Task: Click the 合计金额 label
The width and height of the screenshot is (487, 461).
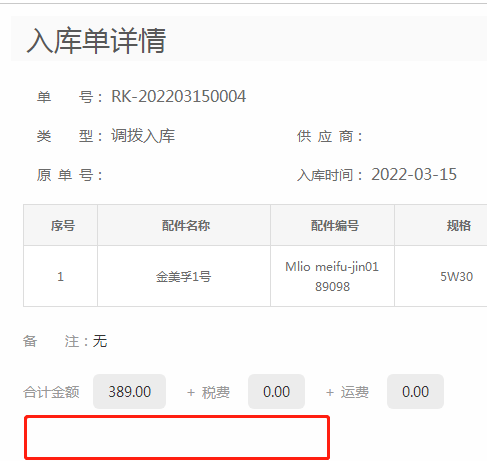Action: [x=51, y=392]
